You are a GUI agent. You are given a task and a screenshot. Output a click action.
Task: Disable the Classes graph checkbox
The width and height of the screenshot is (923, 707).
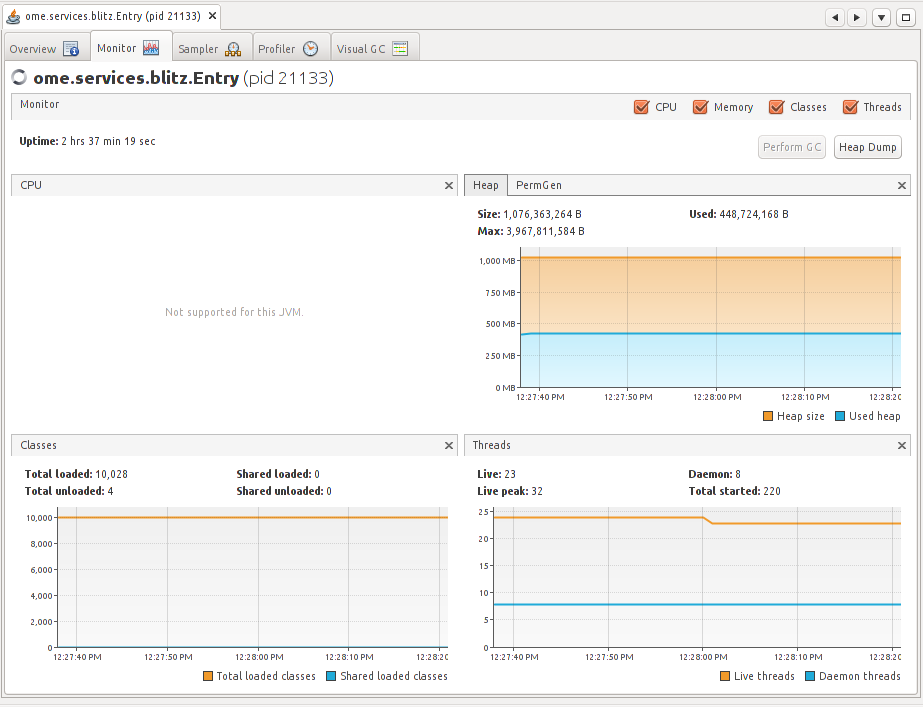pos(775,107)
